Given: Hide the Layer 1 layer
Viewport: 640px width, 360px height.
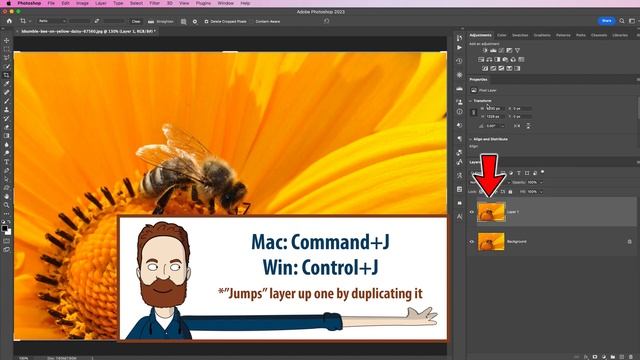Looking at the screenshot, I should click(x=471, y=212).
